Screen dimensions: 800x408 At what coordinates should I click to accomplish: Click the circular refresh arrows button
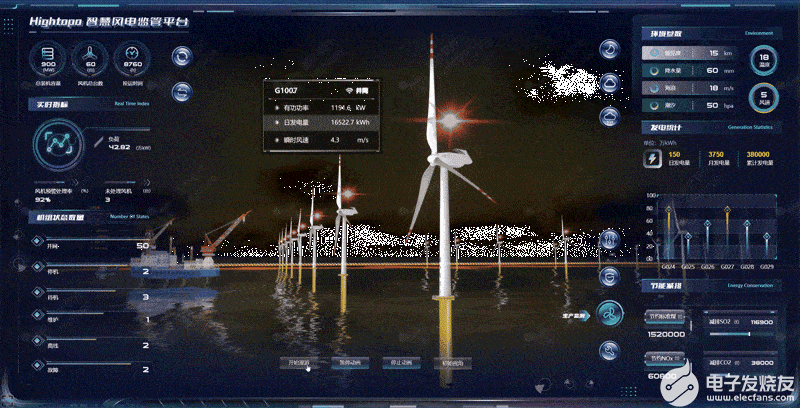click(x=182, y=57)
